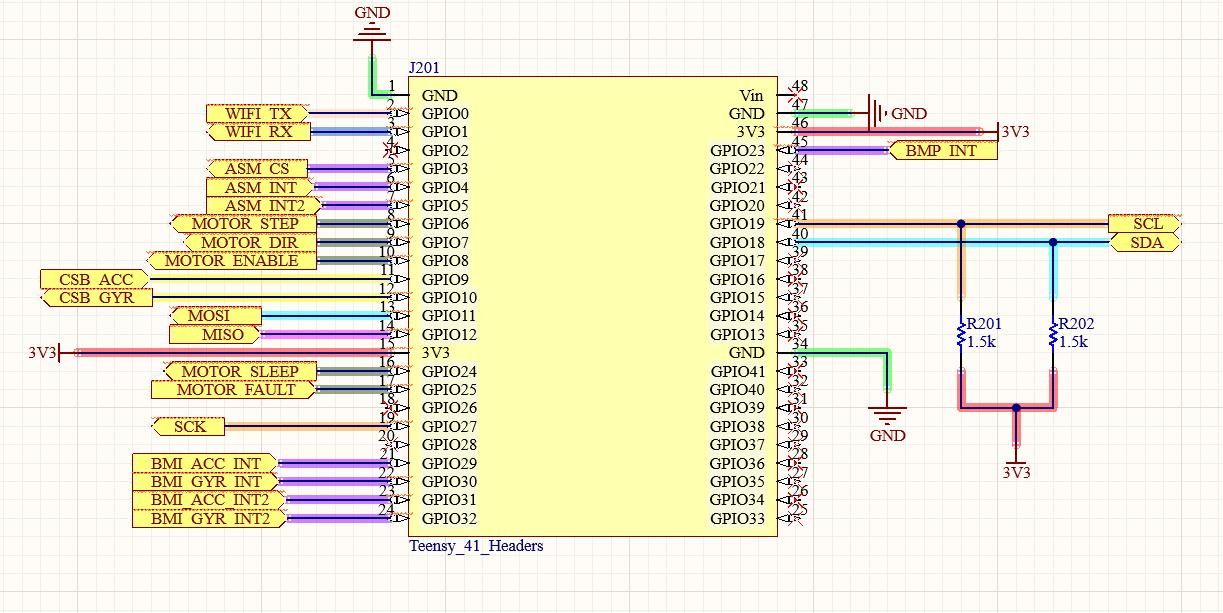Select the 3V3 junction below resistors

[x=1016, y=407]
